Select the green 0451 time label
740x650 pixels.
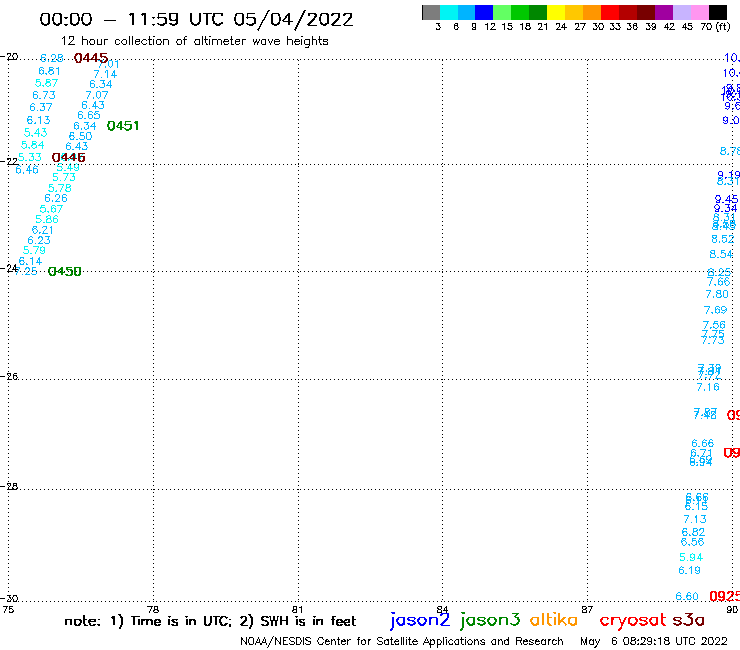pos(123,126)
